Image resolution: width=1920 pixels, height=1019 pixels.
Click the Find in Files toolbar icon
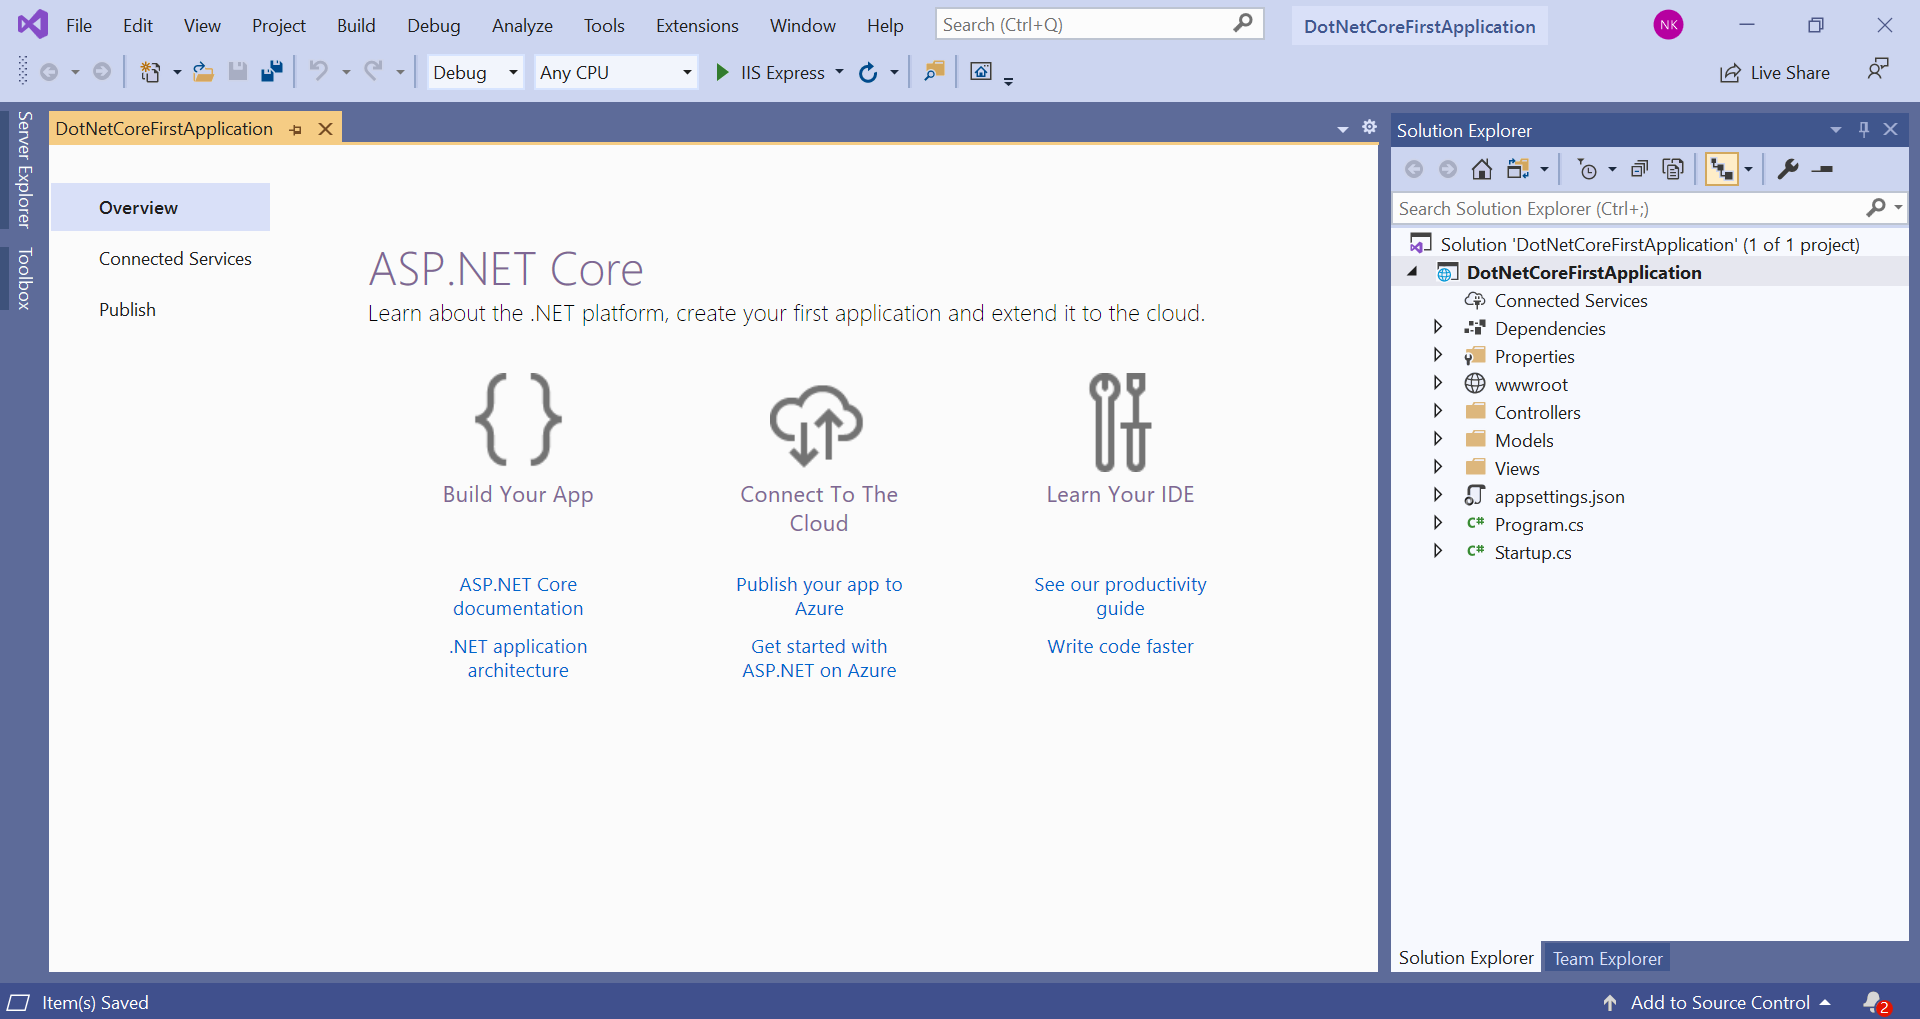click(x=934, y=72)
